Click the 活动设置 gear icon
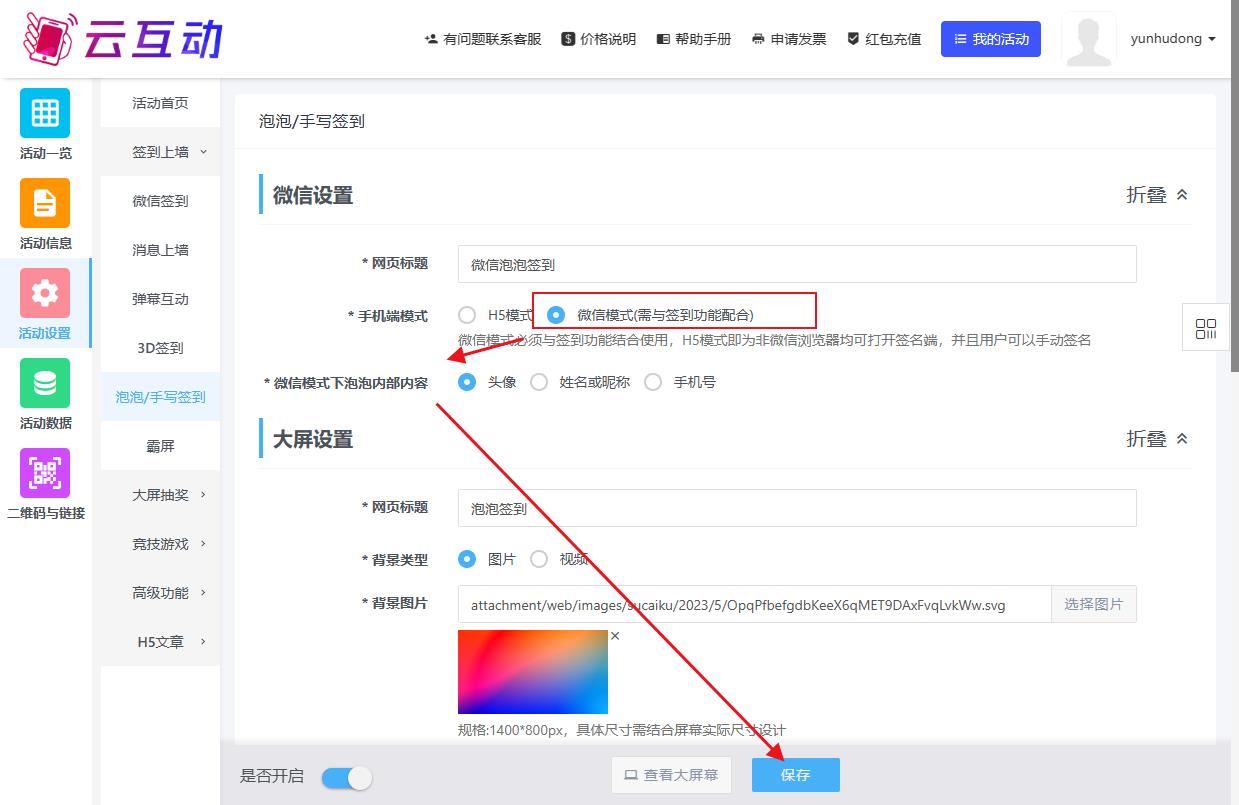Screen dimensions: 1239x805 tap(45, 293)
